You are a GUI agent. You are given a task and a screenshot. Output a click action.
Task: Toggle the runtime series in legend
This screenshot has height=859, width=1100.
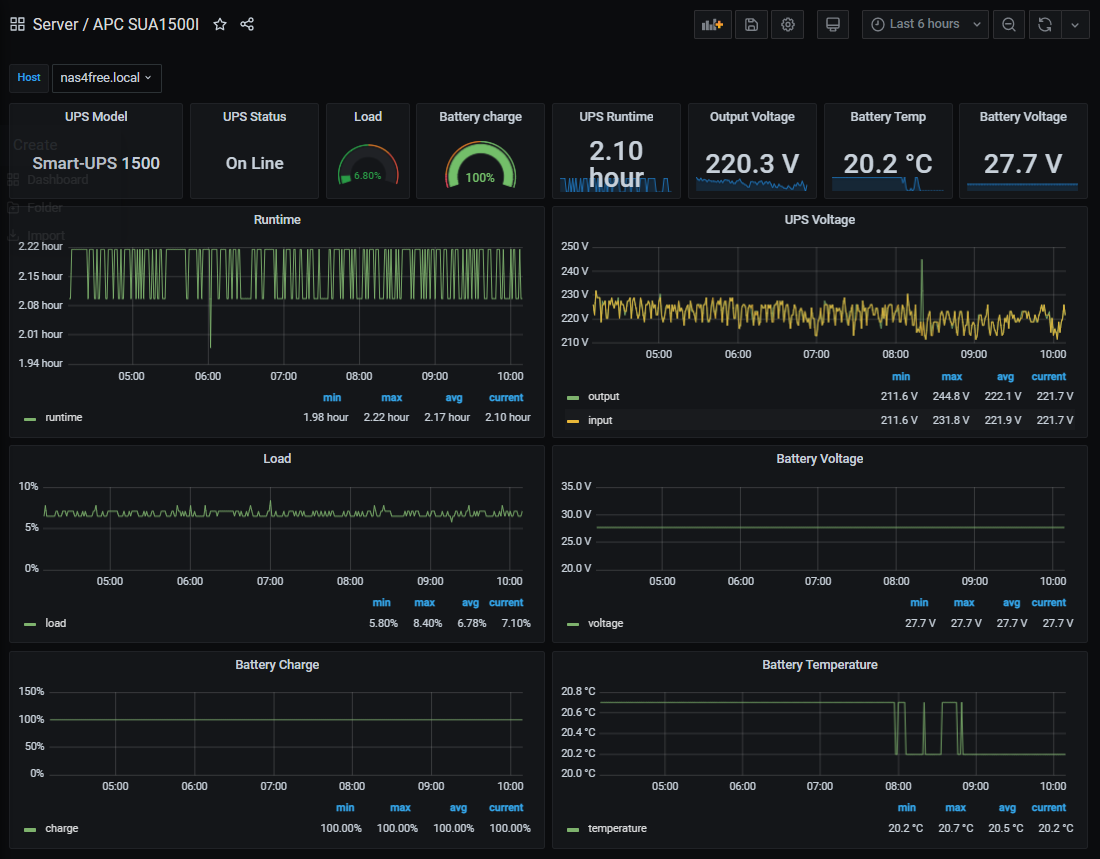click(64, 418)
